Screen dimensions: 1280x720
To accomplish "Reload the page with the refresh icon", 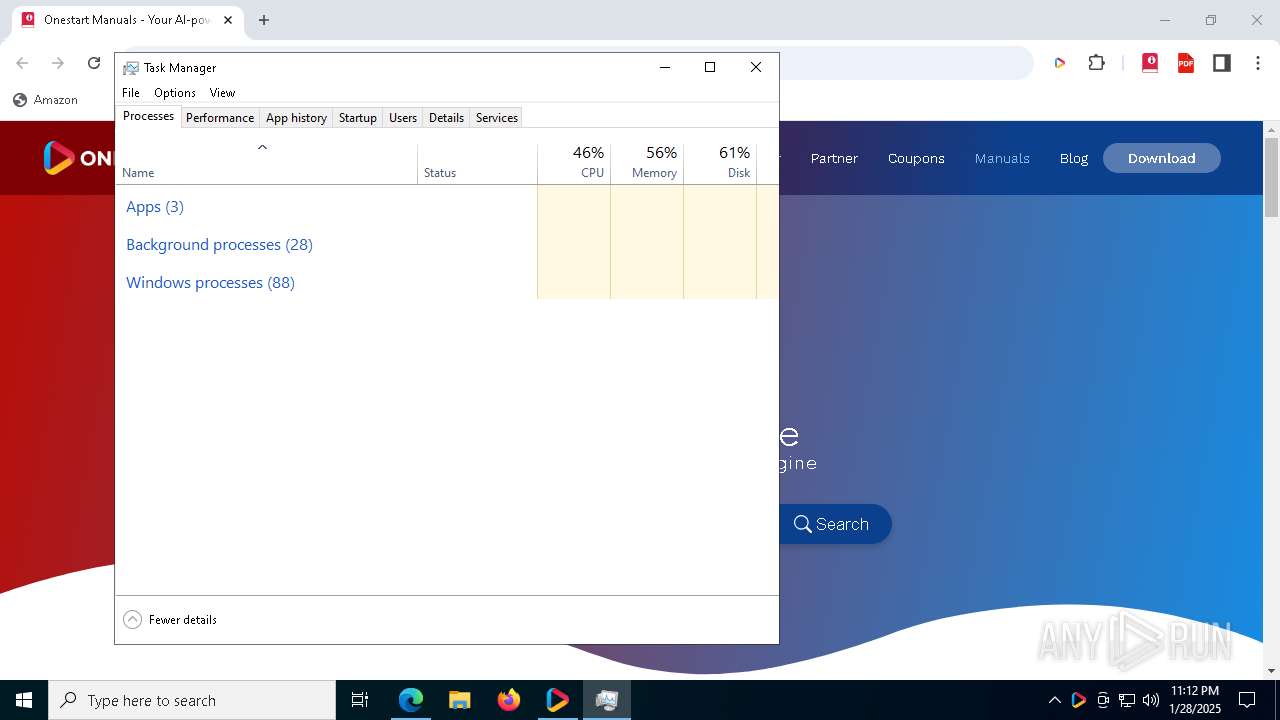I will pos(94,63).
